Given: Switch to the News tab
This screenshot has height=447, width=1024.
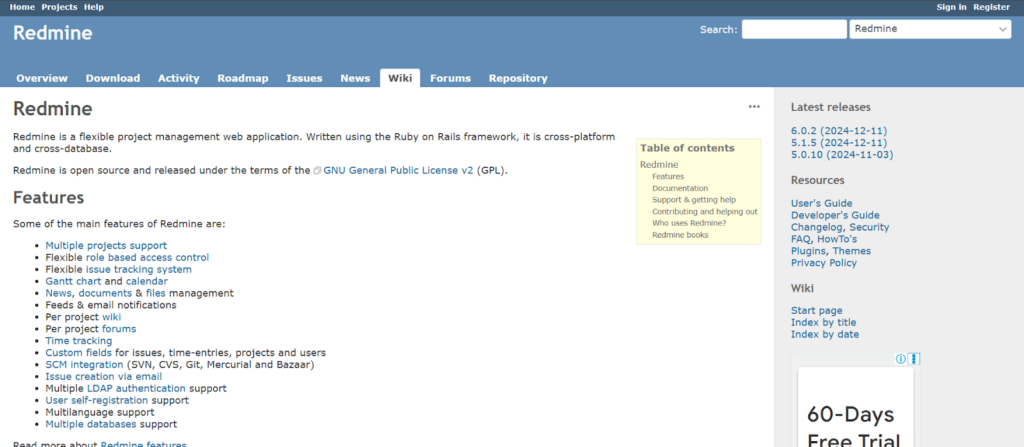Looking at the screenshot, I should coord(355,78).
